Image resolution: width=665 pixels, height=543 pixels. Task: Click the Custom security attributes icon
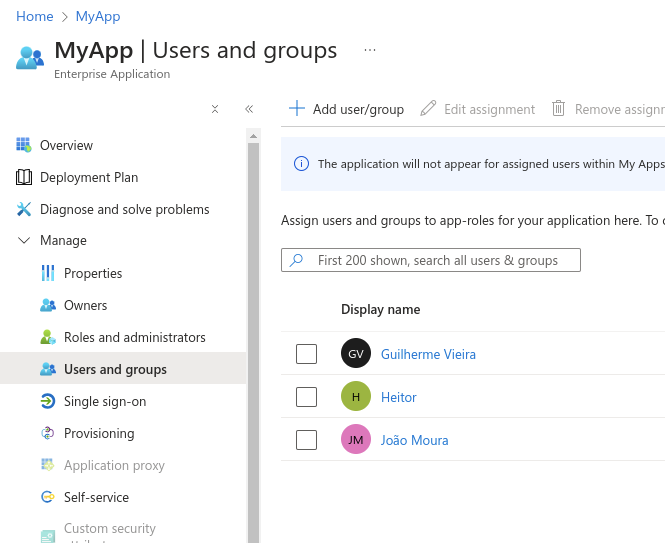[48, 536]
